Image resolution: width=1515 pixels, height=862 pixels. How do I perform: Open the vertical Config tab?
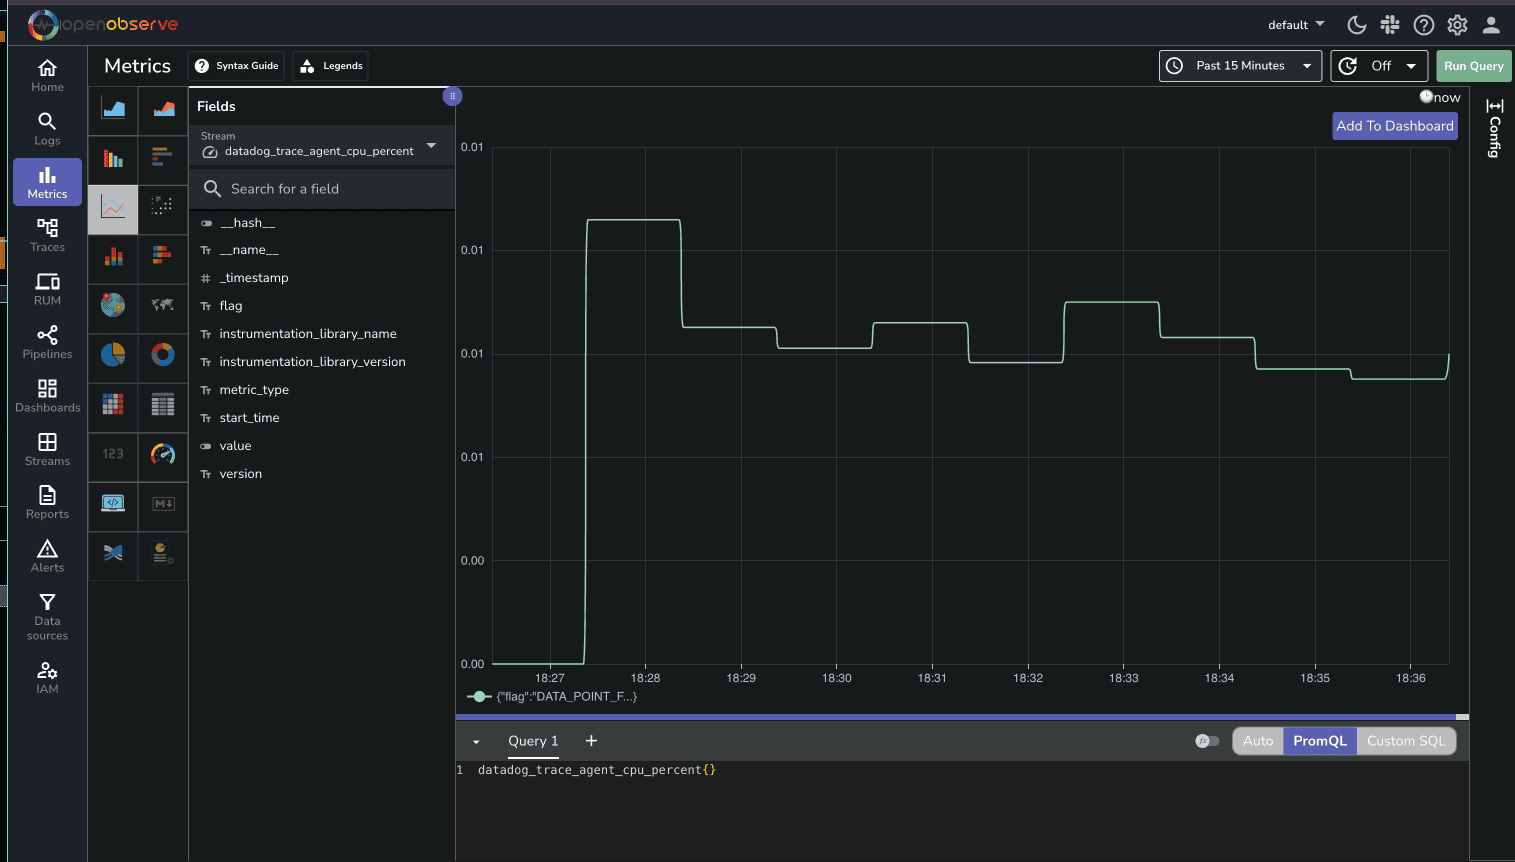pyautogui.click(x=1494, y=128)
